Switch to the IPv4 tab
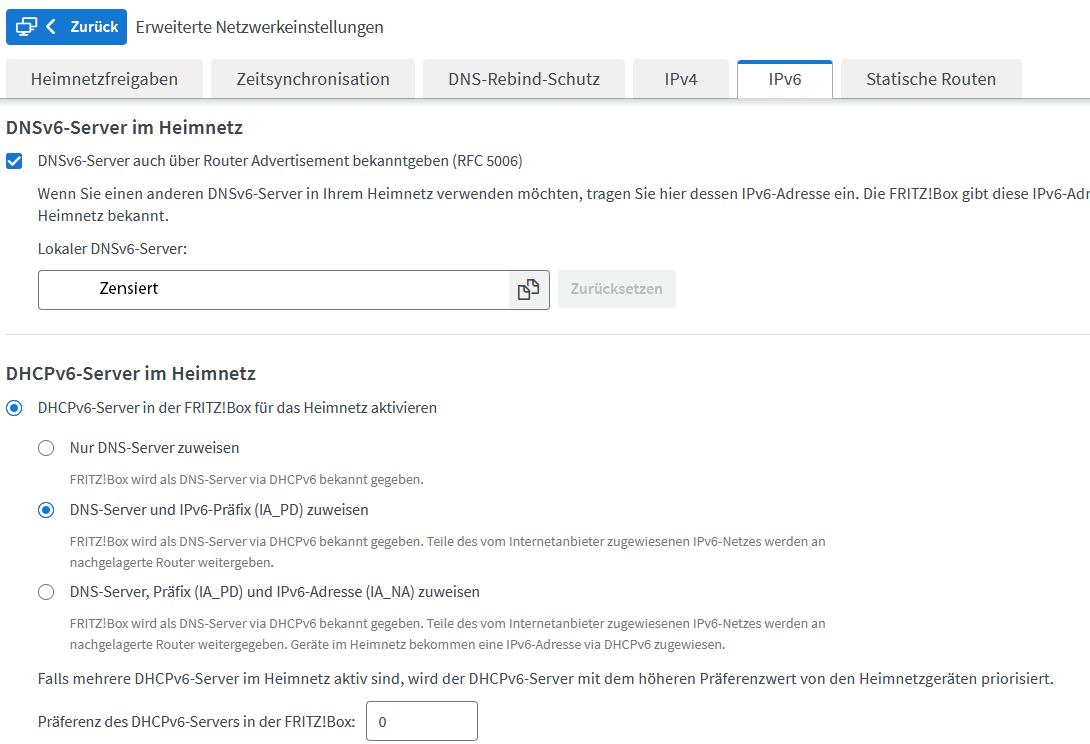1090x744 pixels. (681, 79)
